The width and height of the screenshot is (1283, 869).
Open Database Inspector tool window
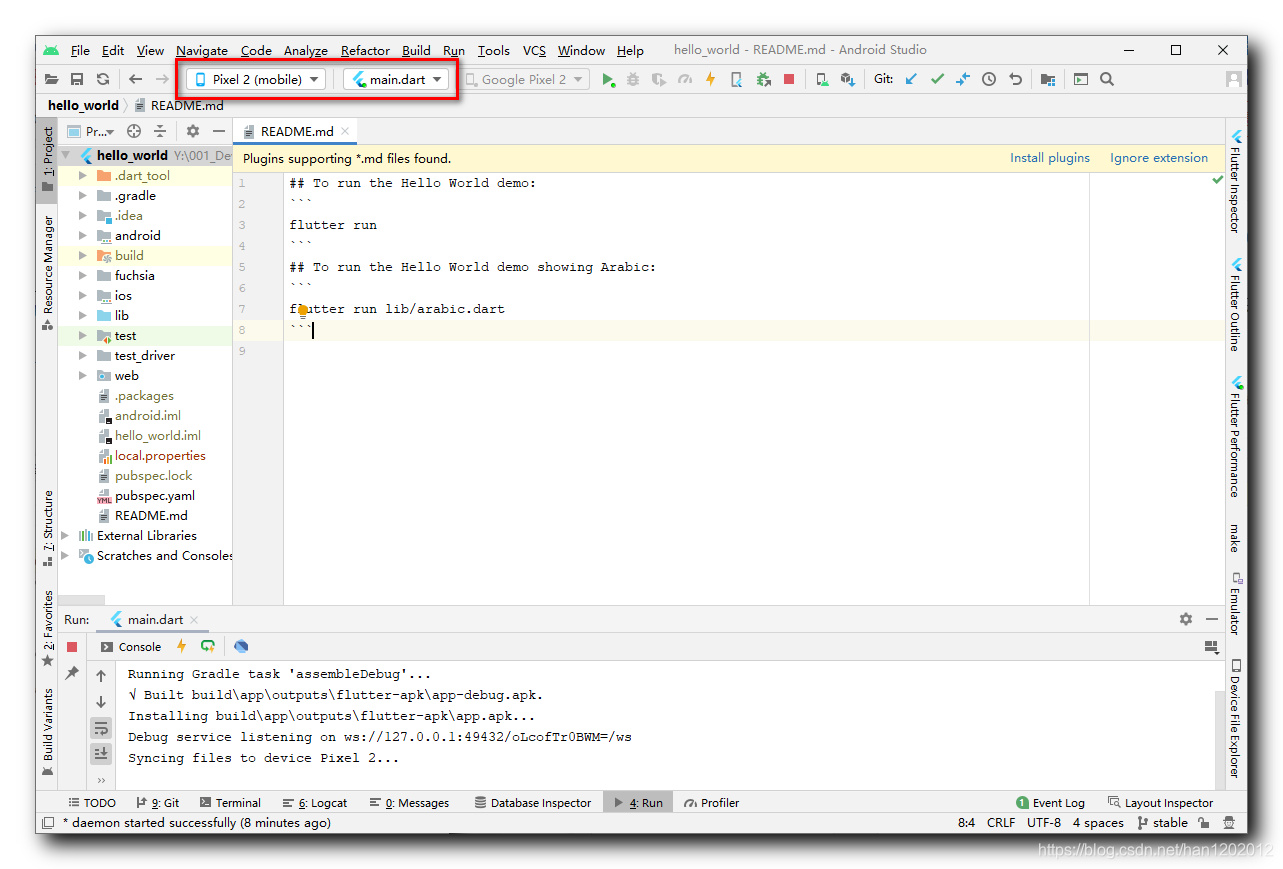tap(533, 802)
